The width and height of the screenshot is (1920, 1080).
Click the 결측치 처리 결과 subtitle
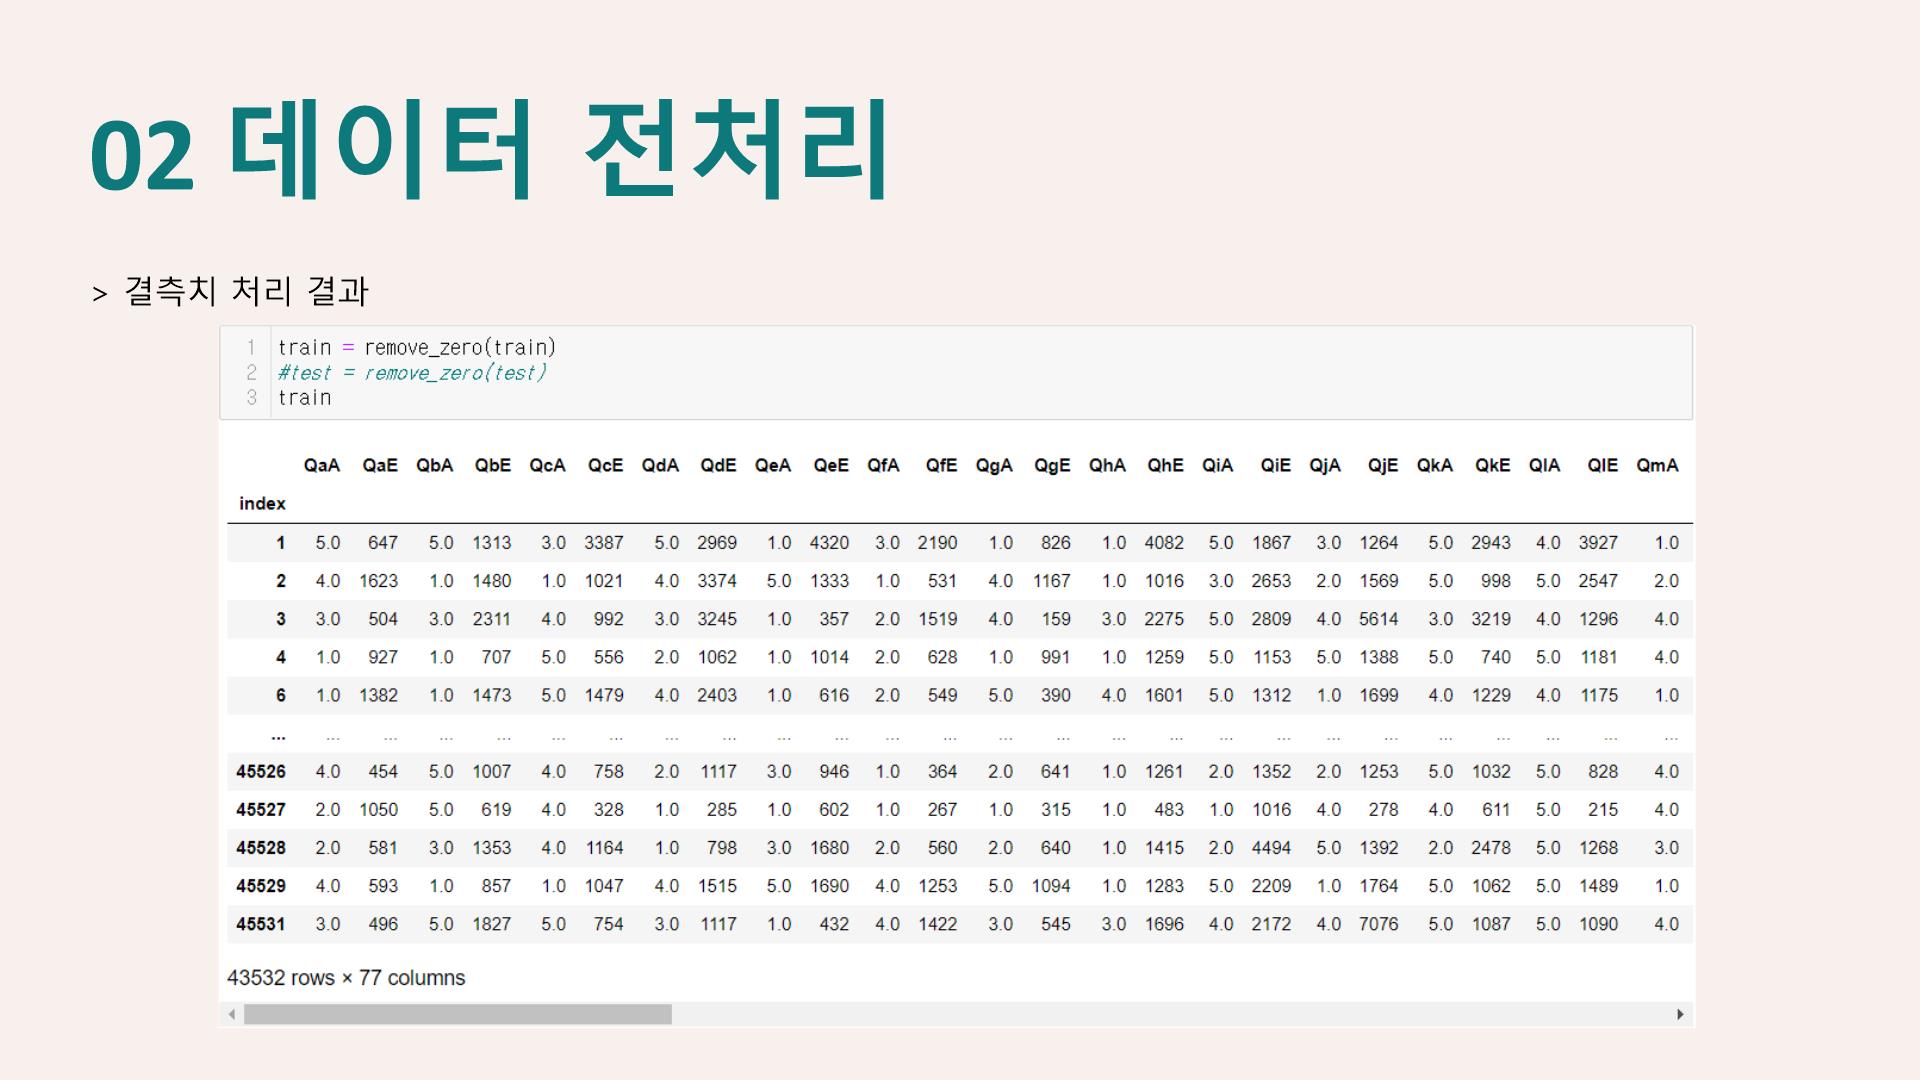click(246, 291)
